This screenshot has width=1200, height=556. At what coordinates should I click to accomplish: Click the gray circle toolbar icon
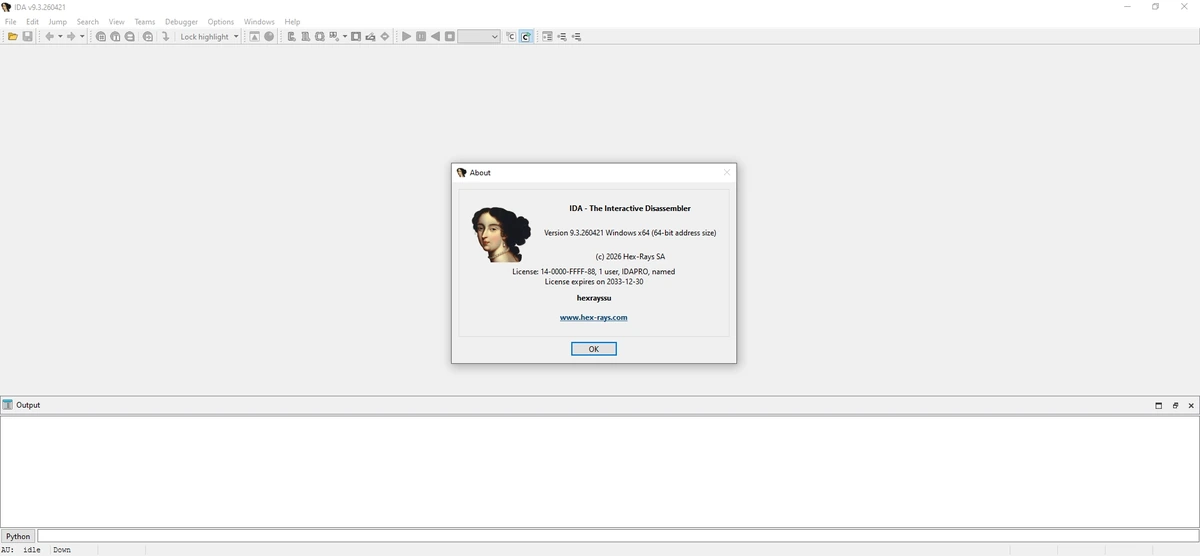tap(269, 37)
